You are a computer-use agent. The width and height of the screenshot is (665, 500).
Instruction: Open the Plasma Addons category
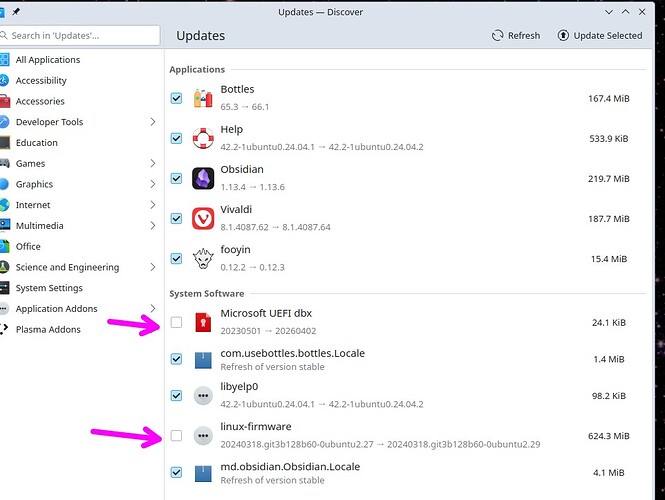[81, 329]
